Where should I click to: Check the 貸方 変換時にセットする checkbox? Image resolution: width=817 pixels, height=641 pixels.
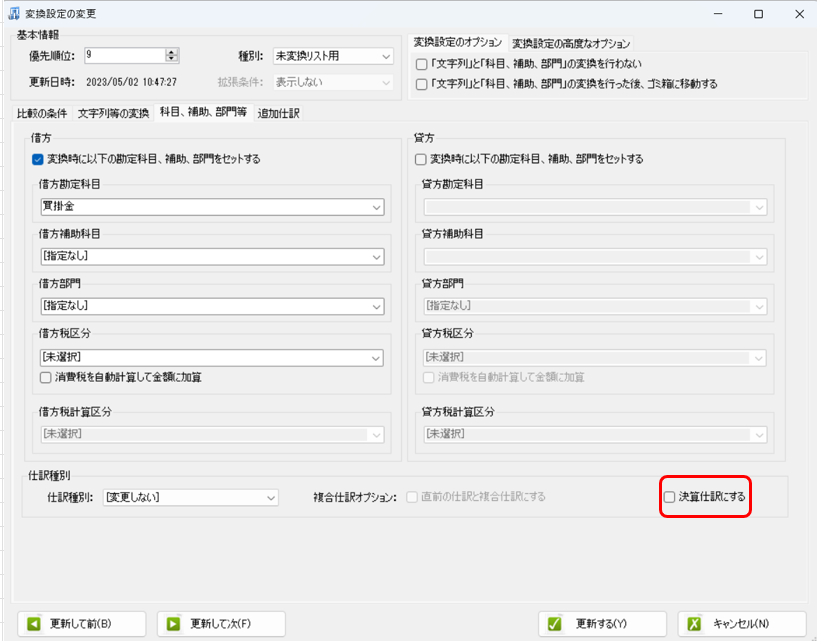[x=420, y=159]
